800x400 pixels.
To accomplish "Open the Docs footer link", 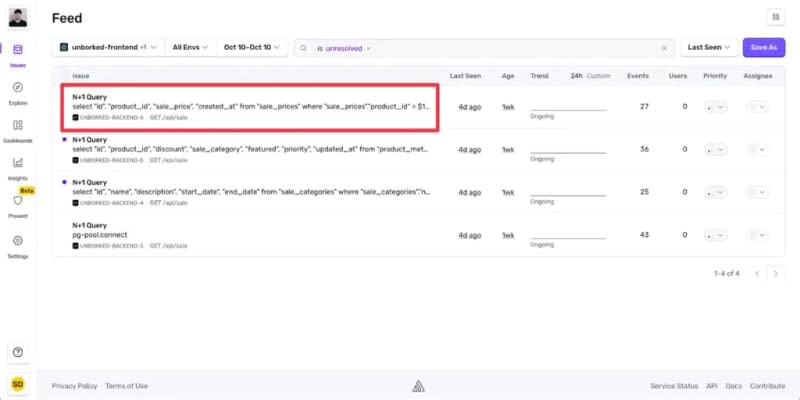I will tap(734, 386).
